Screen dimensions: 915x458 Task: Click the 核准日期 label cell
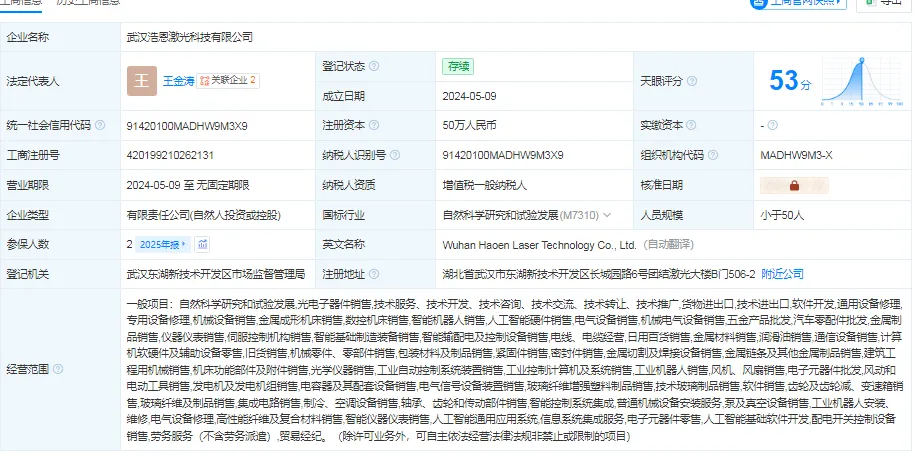(693, 186)
